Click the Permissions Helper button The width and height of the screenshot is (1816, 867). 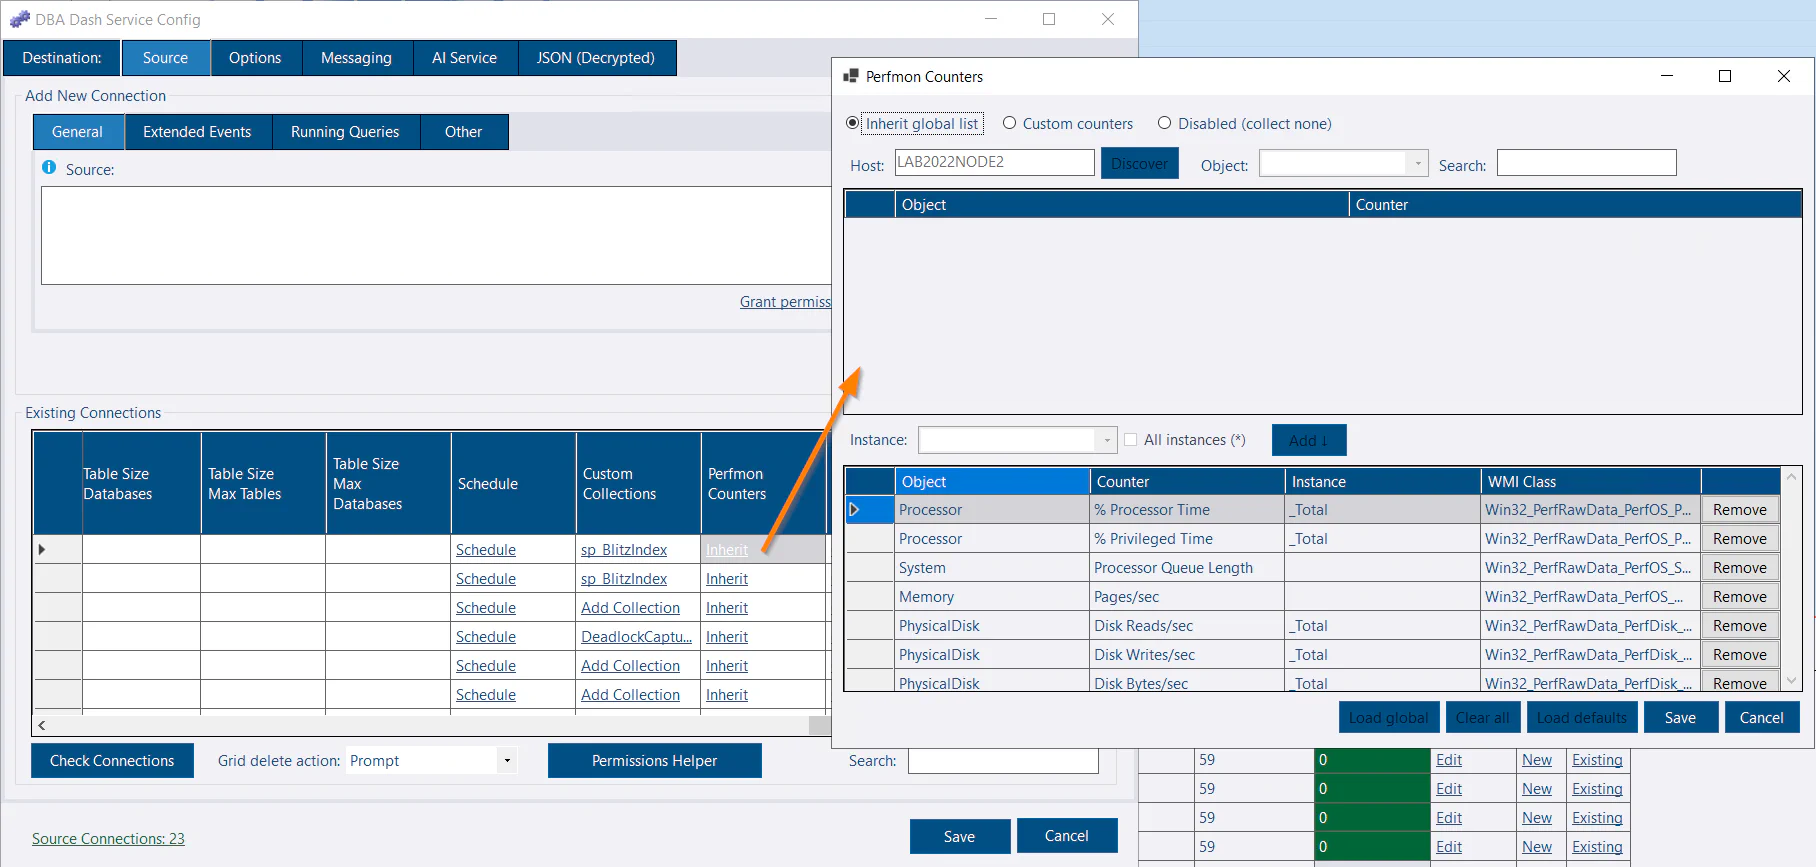point(655,761)
